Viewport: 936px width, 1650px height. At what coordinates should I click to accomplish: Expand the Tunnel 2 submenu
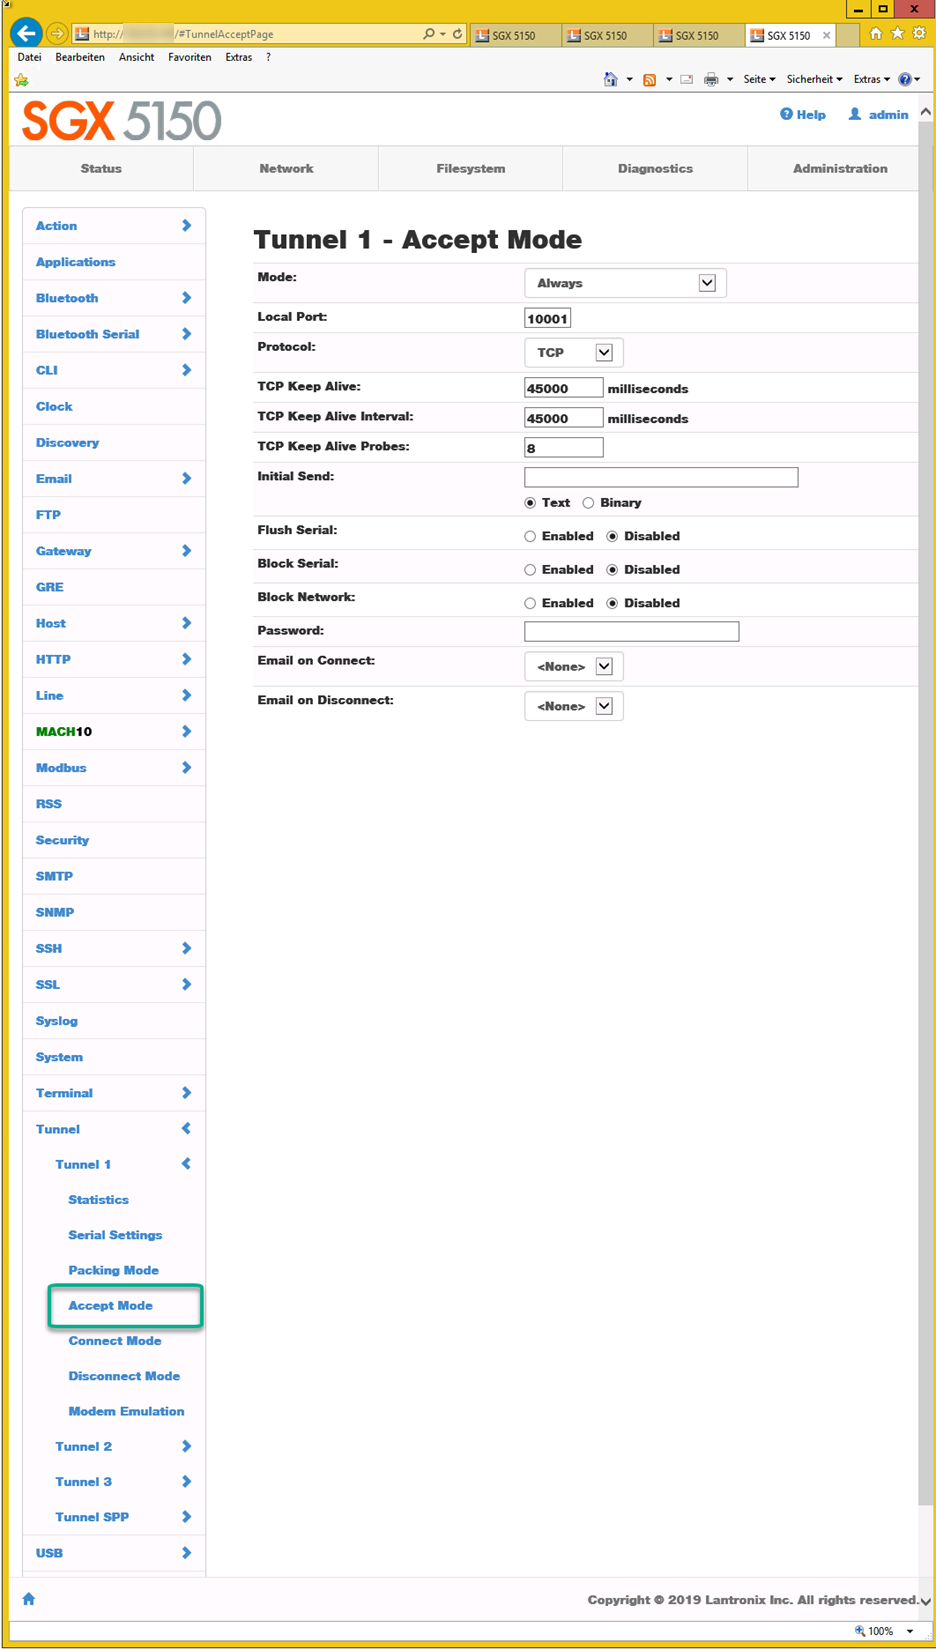tap(186, 1447)
